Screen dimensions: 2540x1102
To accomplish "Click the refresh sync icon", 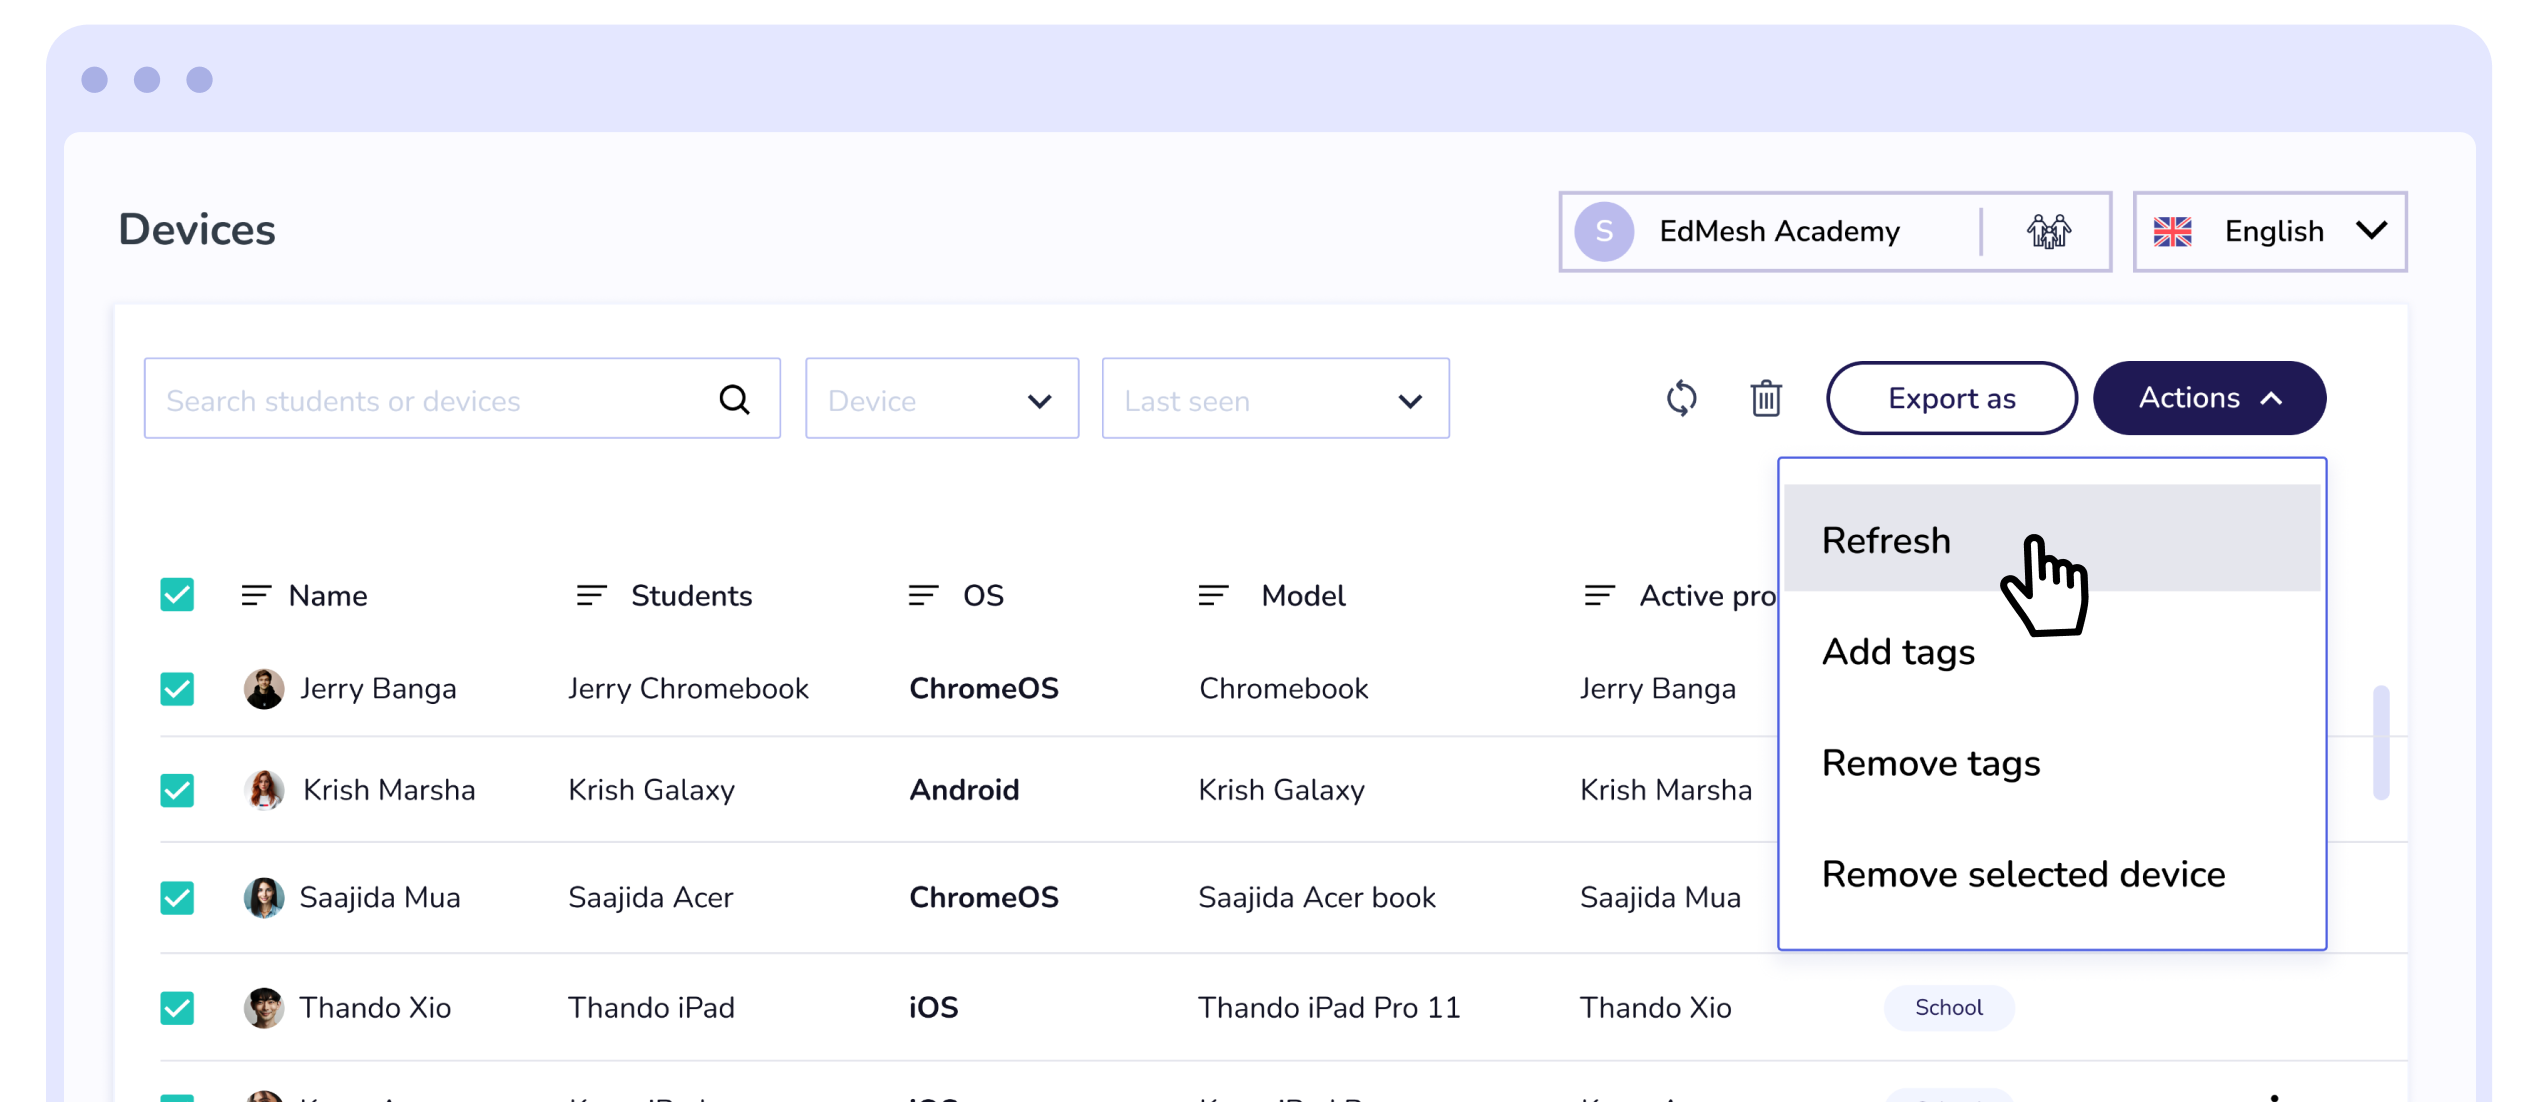I will pyautogui.click(x=1681, y=398).
